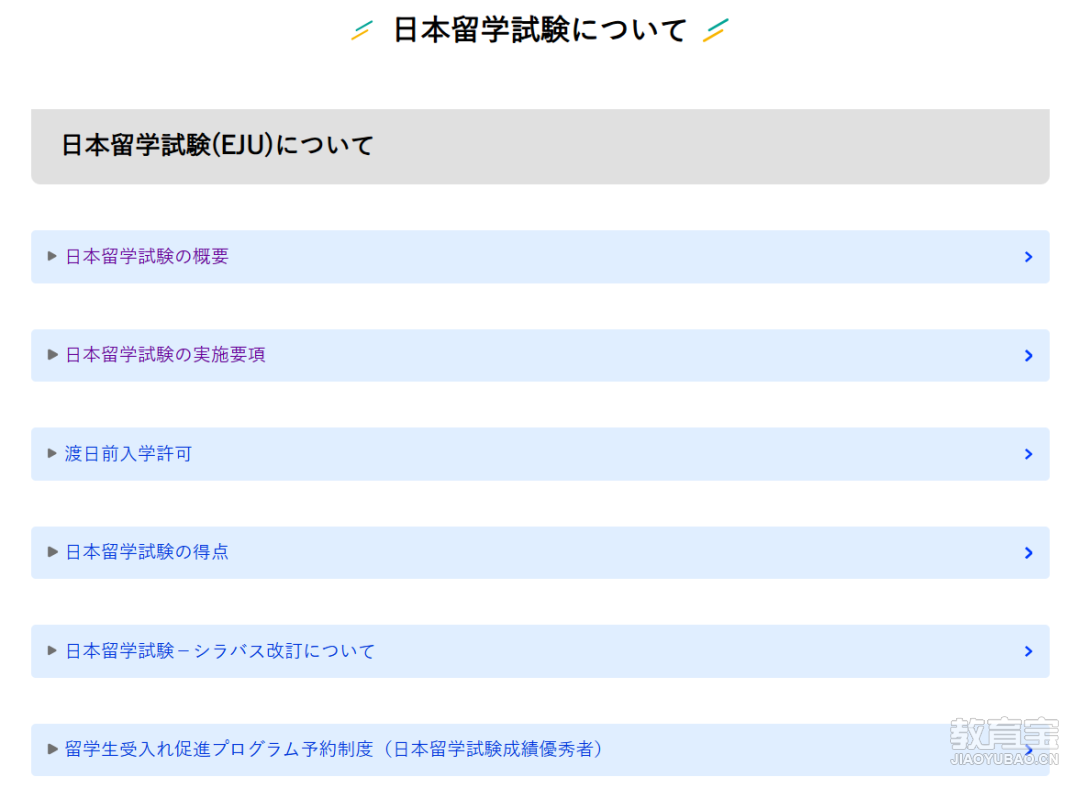The height and width of the screenshot is (788, 1080).
Task: Open the 渡日前入学許可 link
Action: [x=128, y=454]
